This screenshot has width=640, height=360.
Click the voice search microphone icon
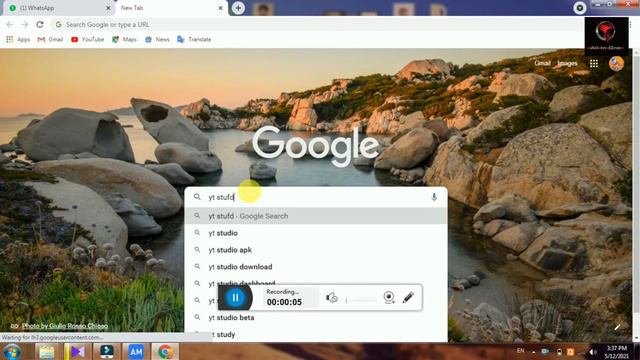(x=434, y=197)
